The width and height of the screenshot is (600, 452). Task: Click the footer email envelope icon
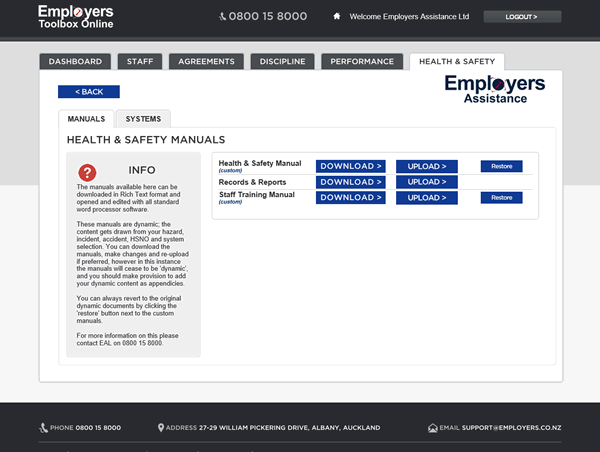pos(433,428)
